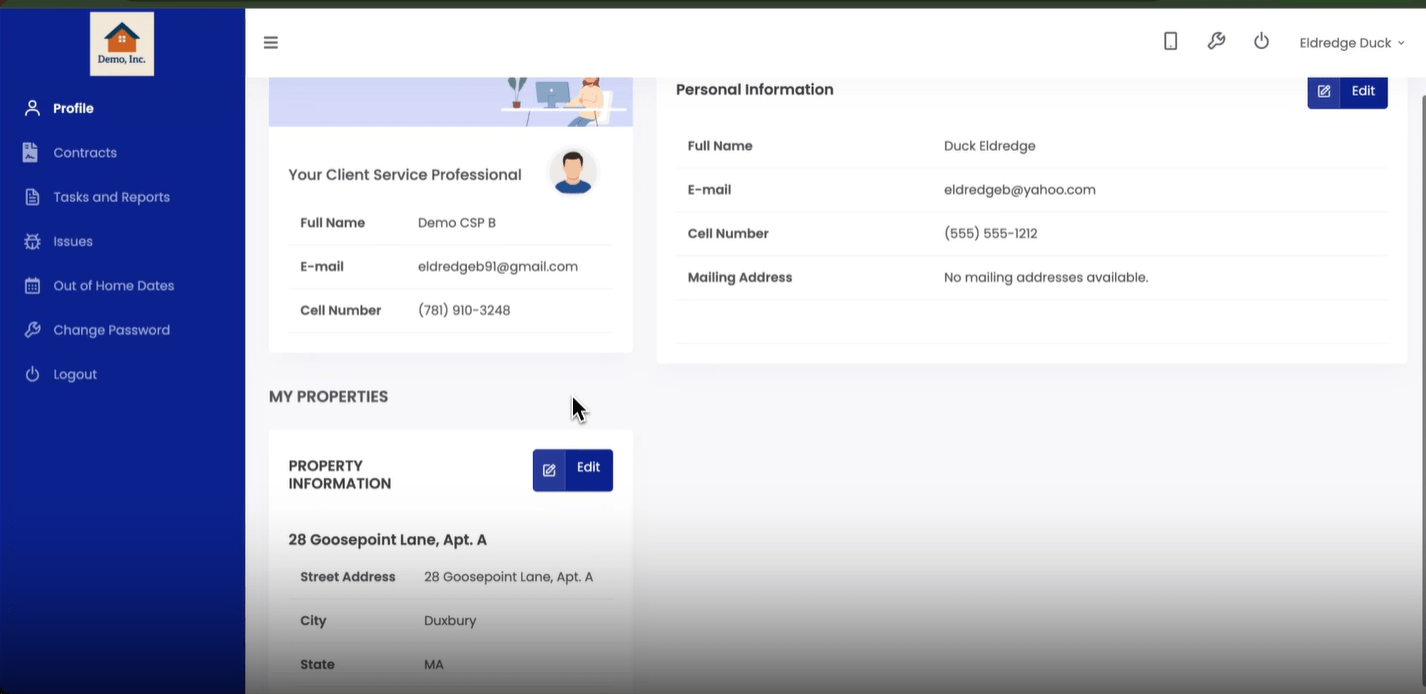Click the eldredgeb91@gmail.com email address

tap(497, 267)
